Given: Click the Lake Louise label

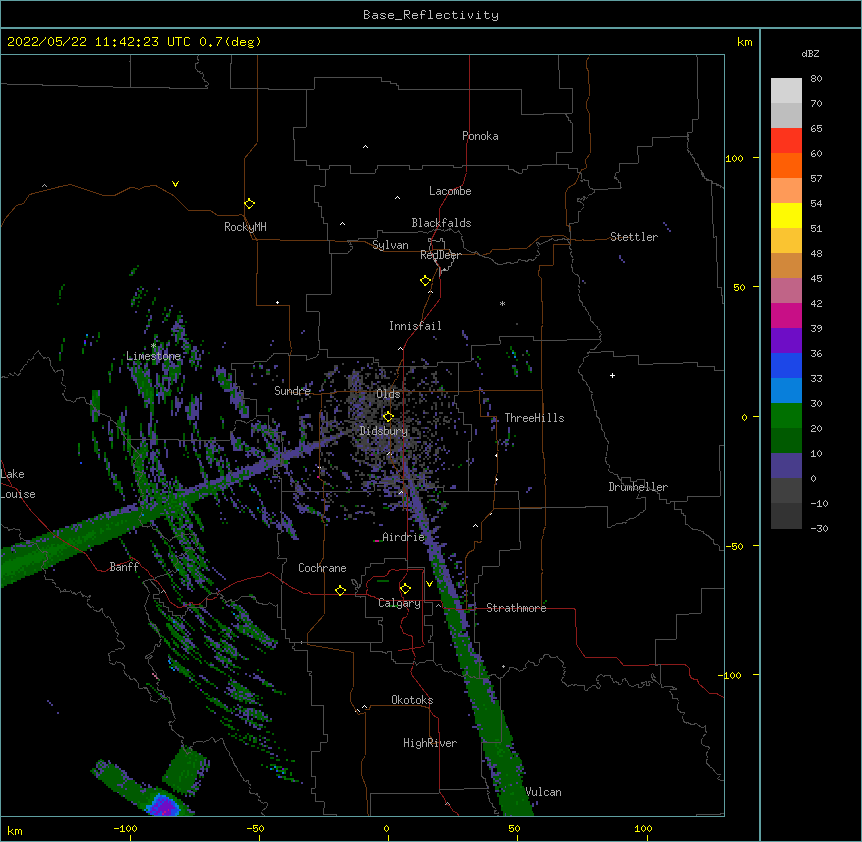Looking at the screenshot, I should 18,484.
